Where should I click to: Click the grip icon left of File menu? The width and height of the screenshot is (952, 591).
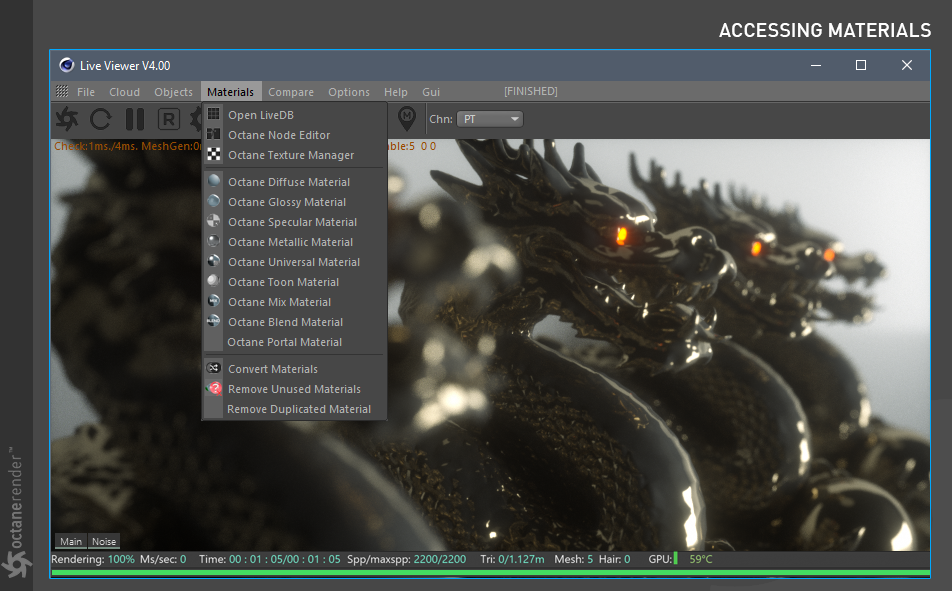pyautogui.click(x=62, y=91)
